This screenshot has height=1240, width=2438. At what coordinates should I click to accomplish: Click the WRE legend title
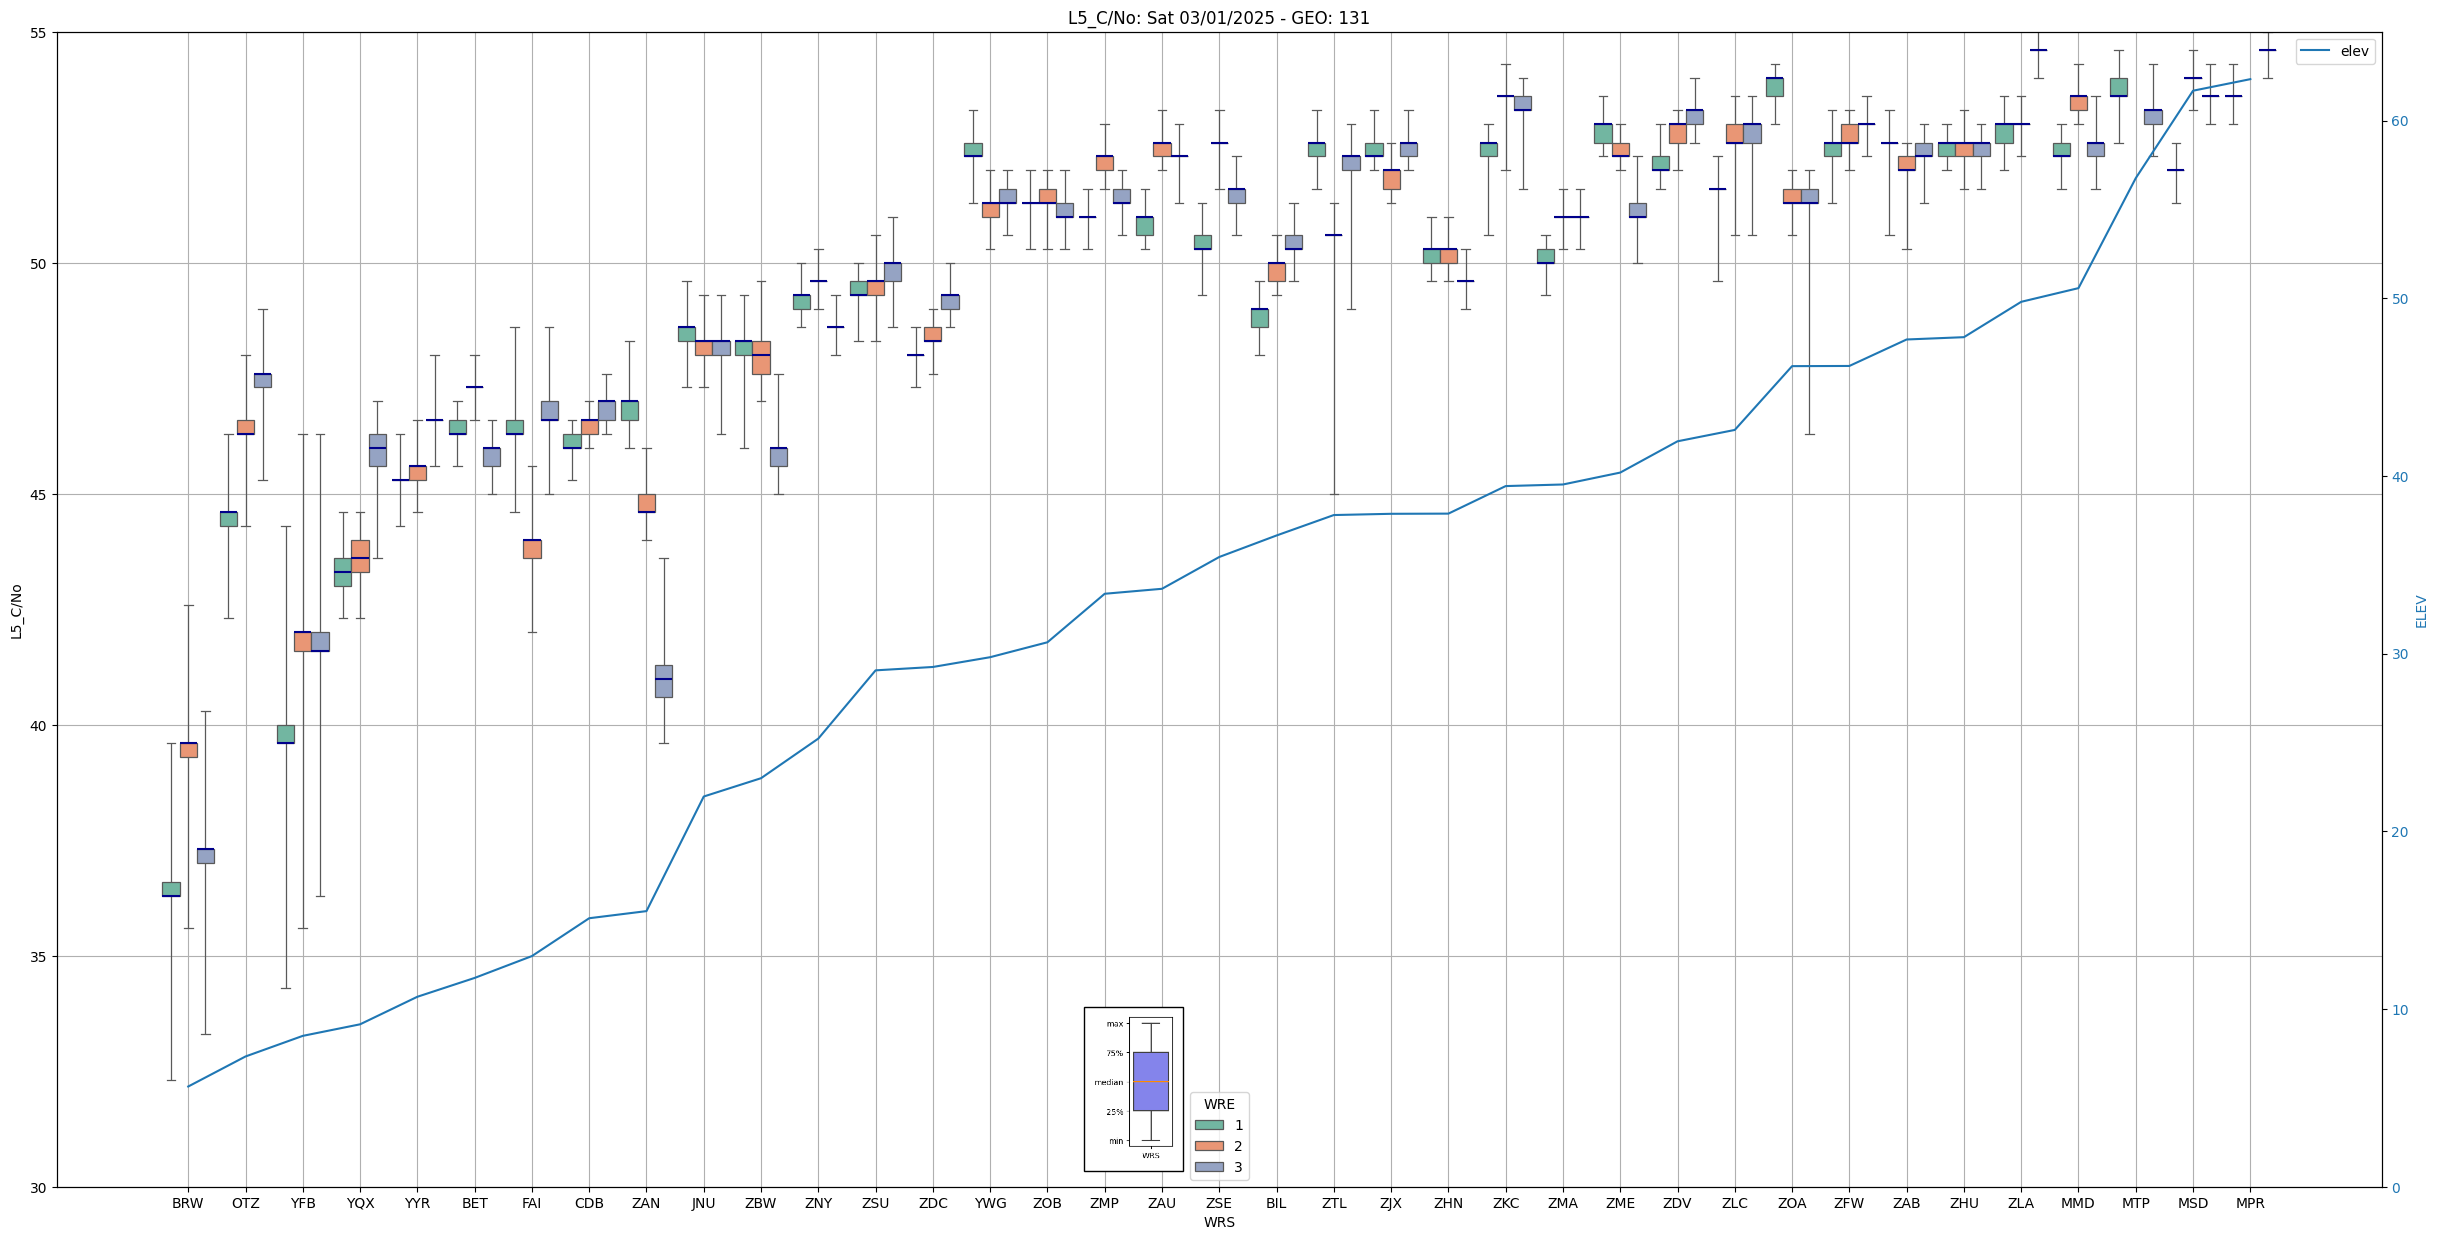coord(1218,1104)
